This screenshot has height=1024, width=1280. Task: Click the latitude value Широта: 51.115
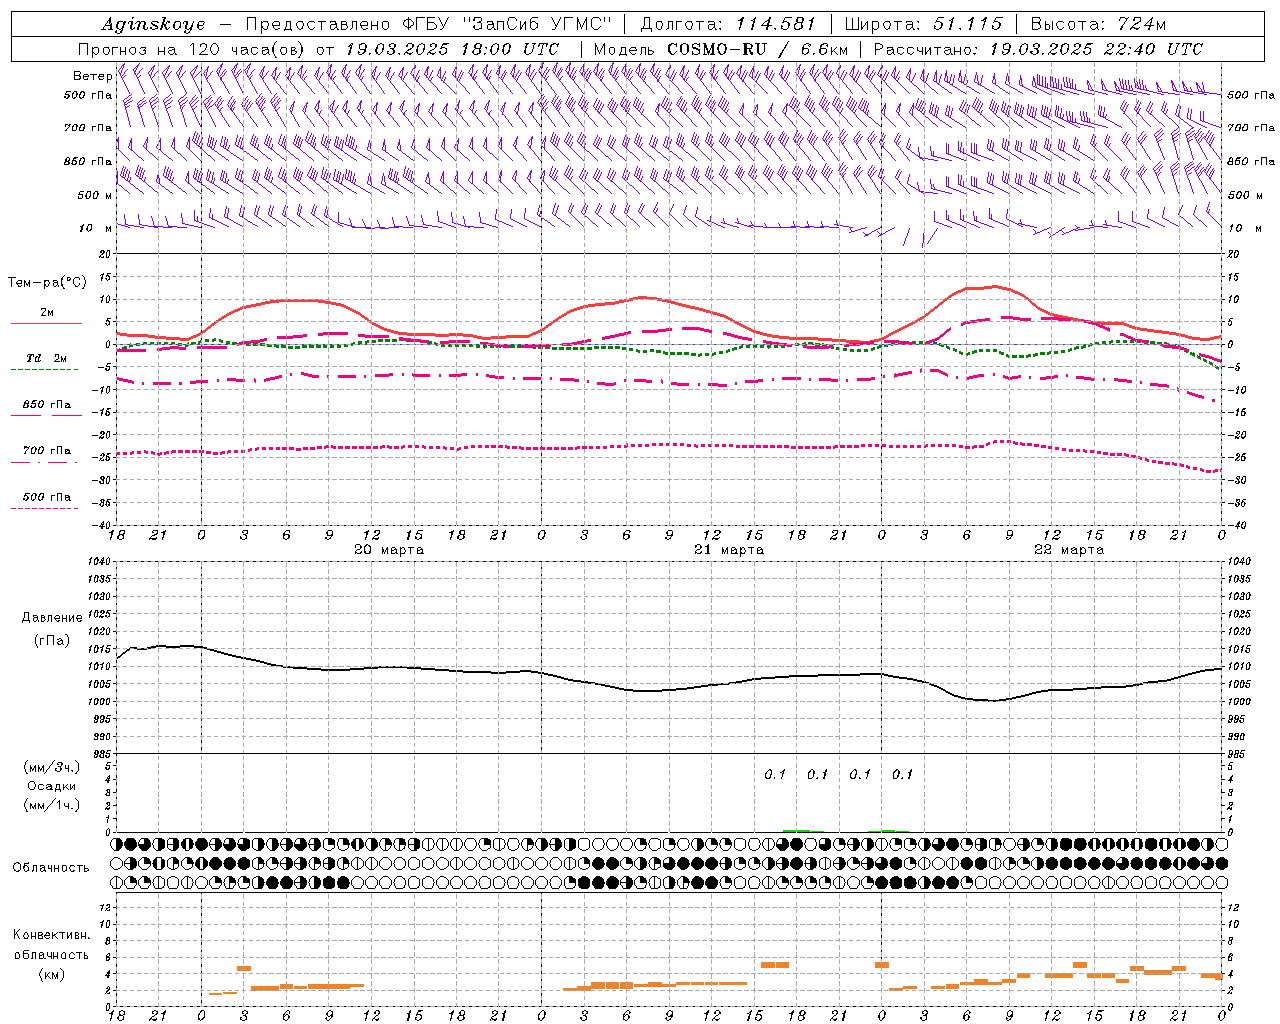[x=923, y=24]
